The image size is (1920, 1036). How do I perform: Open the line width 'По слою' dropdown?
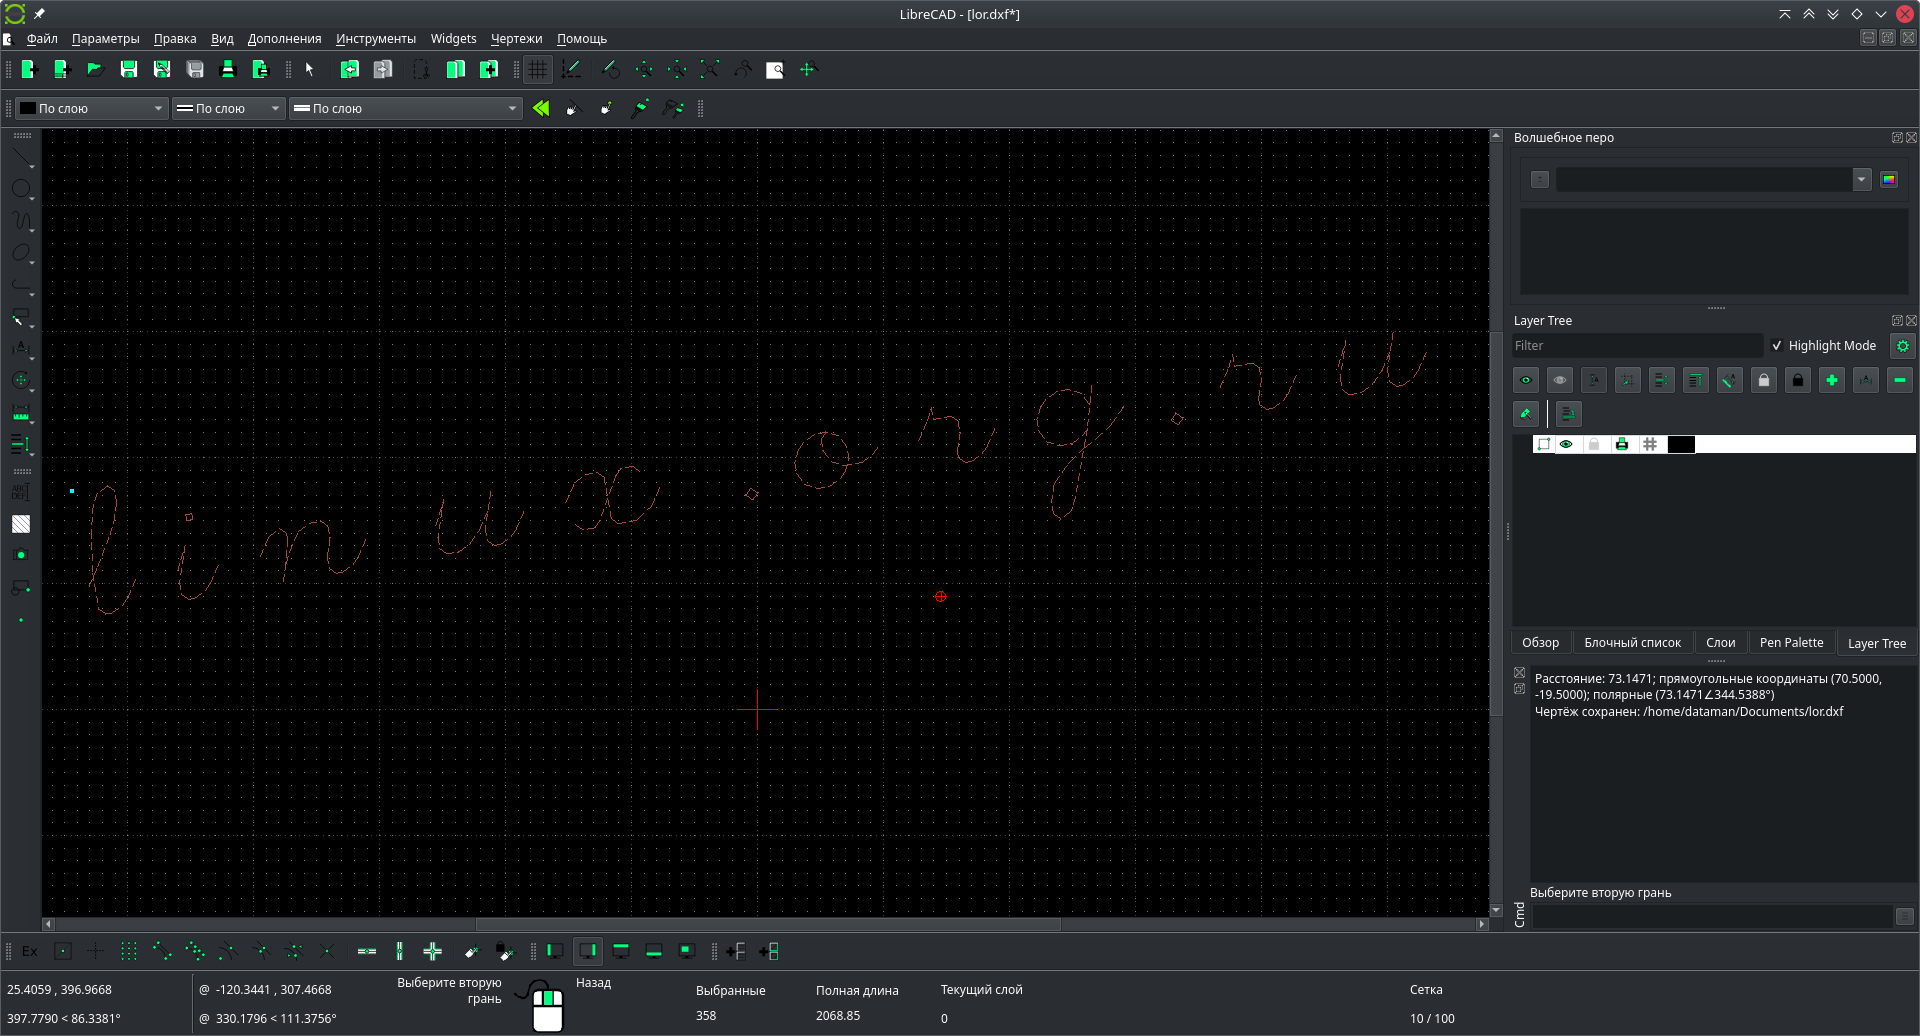228,108
